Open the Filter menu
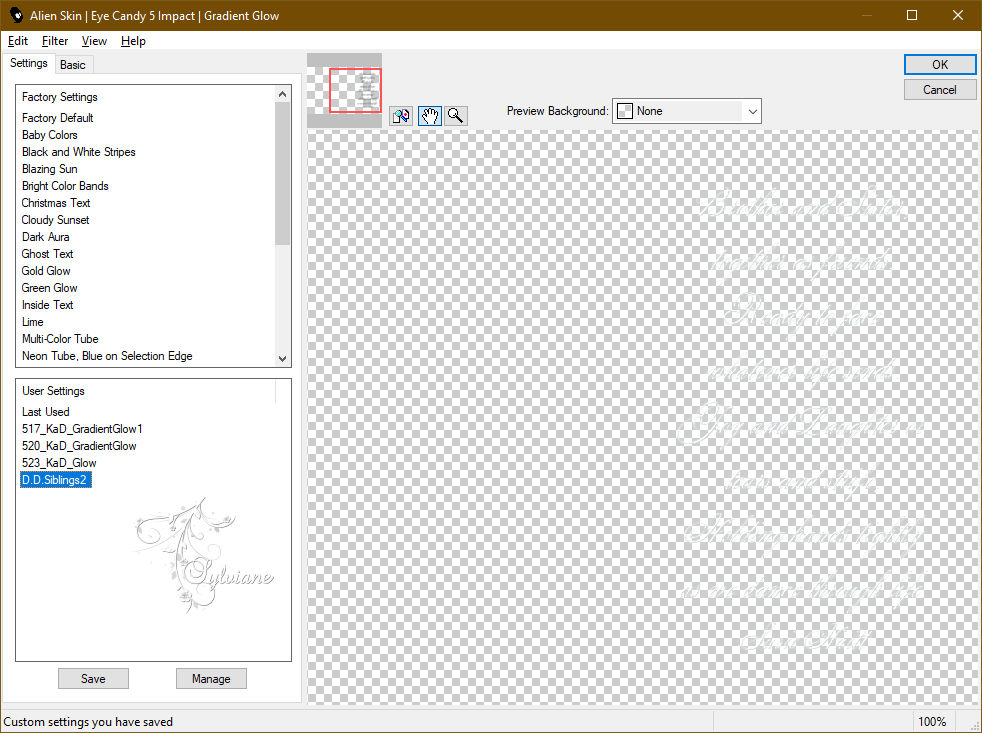 (x=54, y=41)
